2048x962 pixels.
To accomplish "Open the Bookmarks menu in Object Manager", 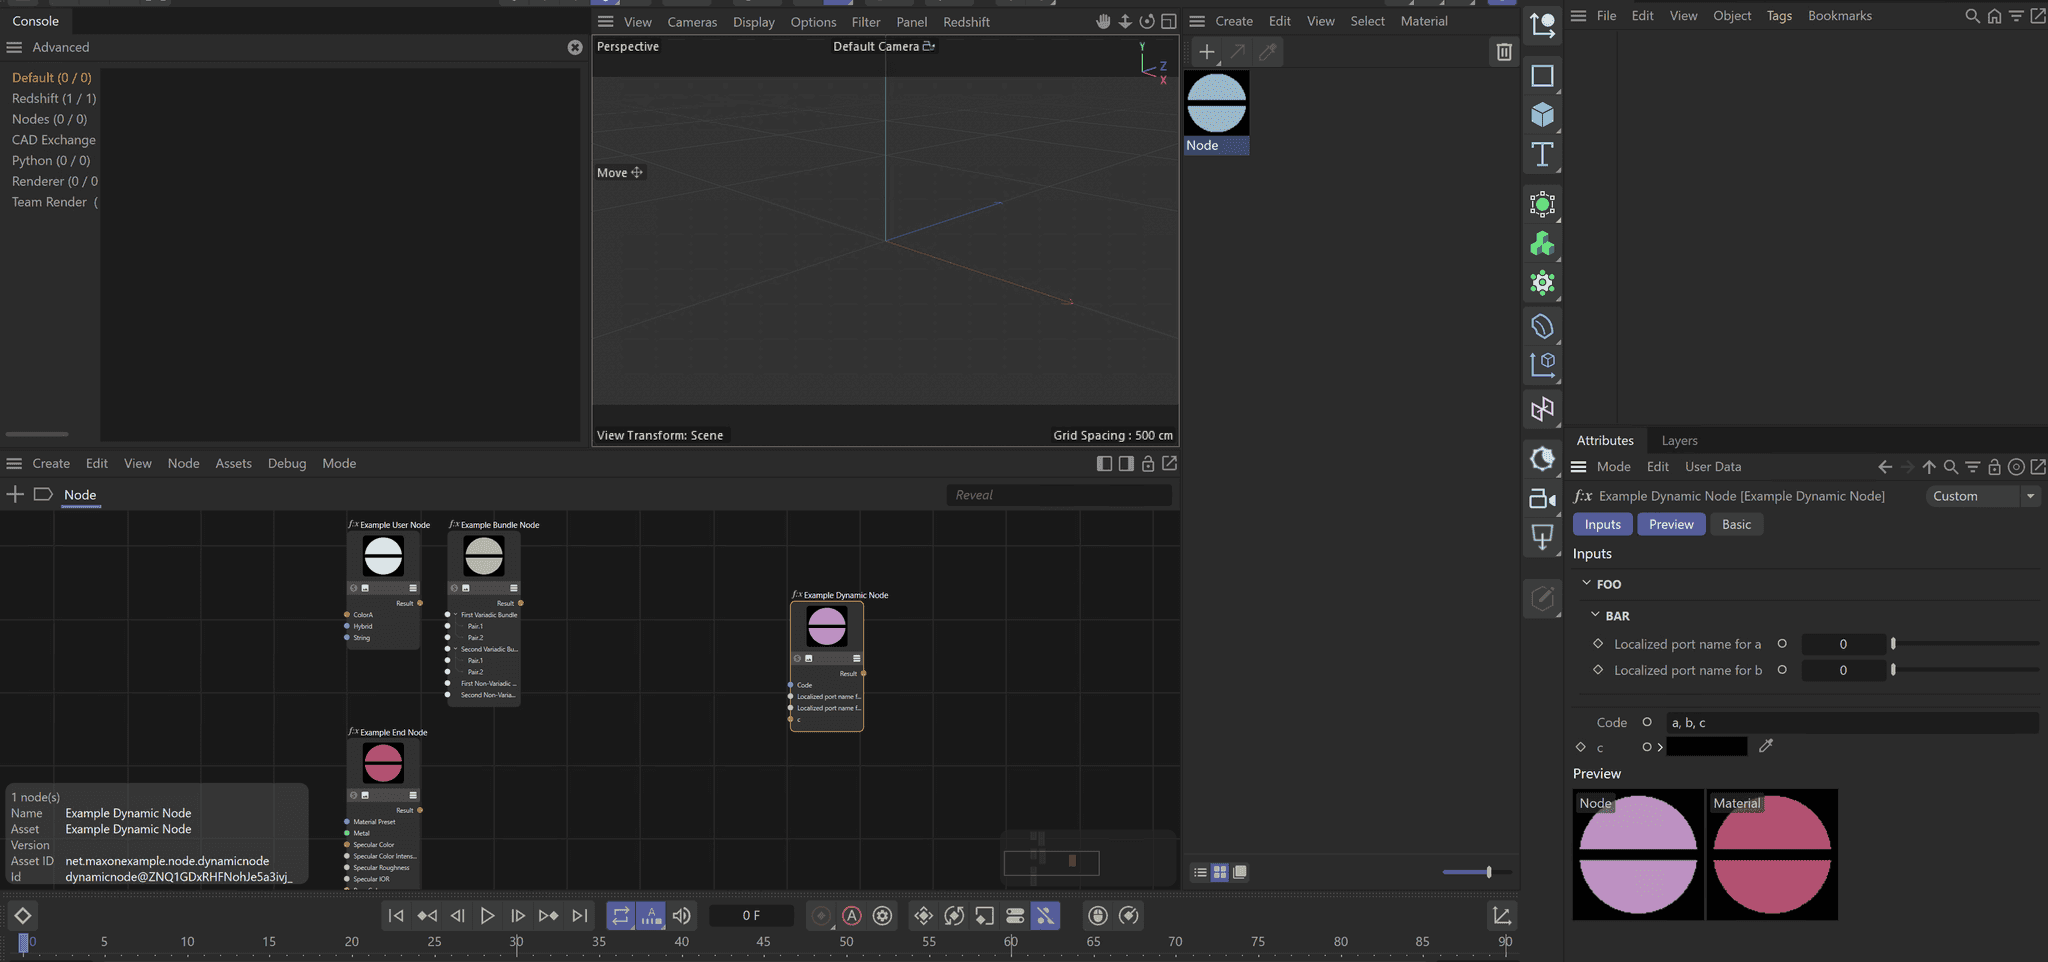I will 1839,16.
